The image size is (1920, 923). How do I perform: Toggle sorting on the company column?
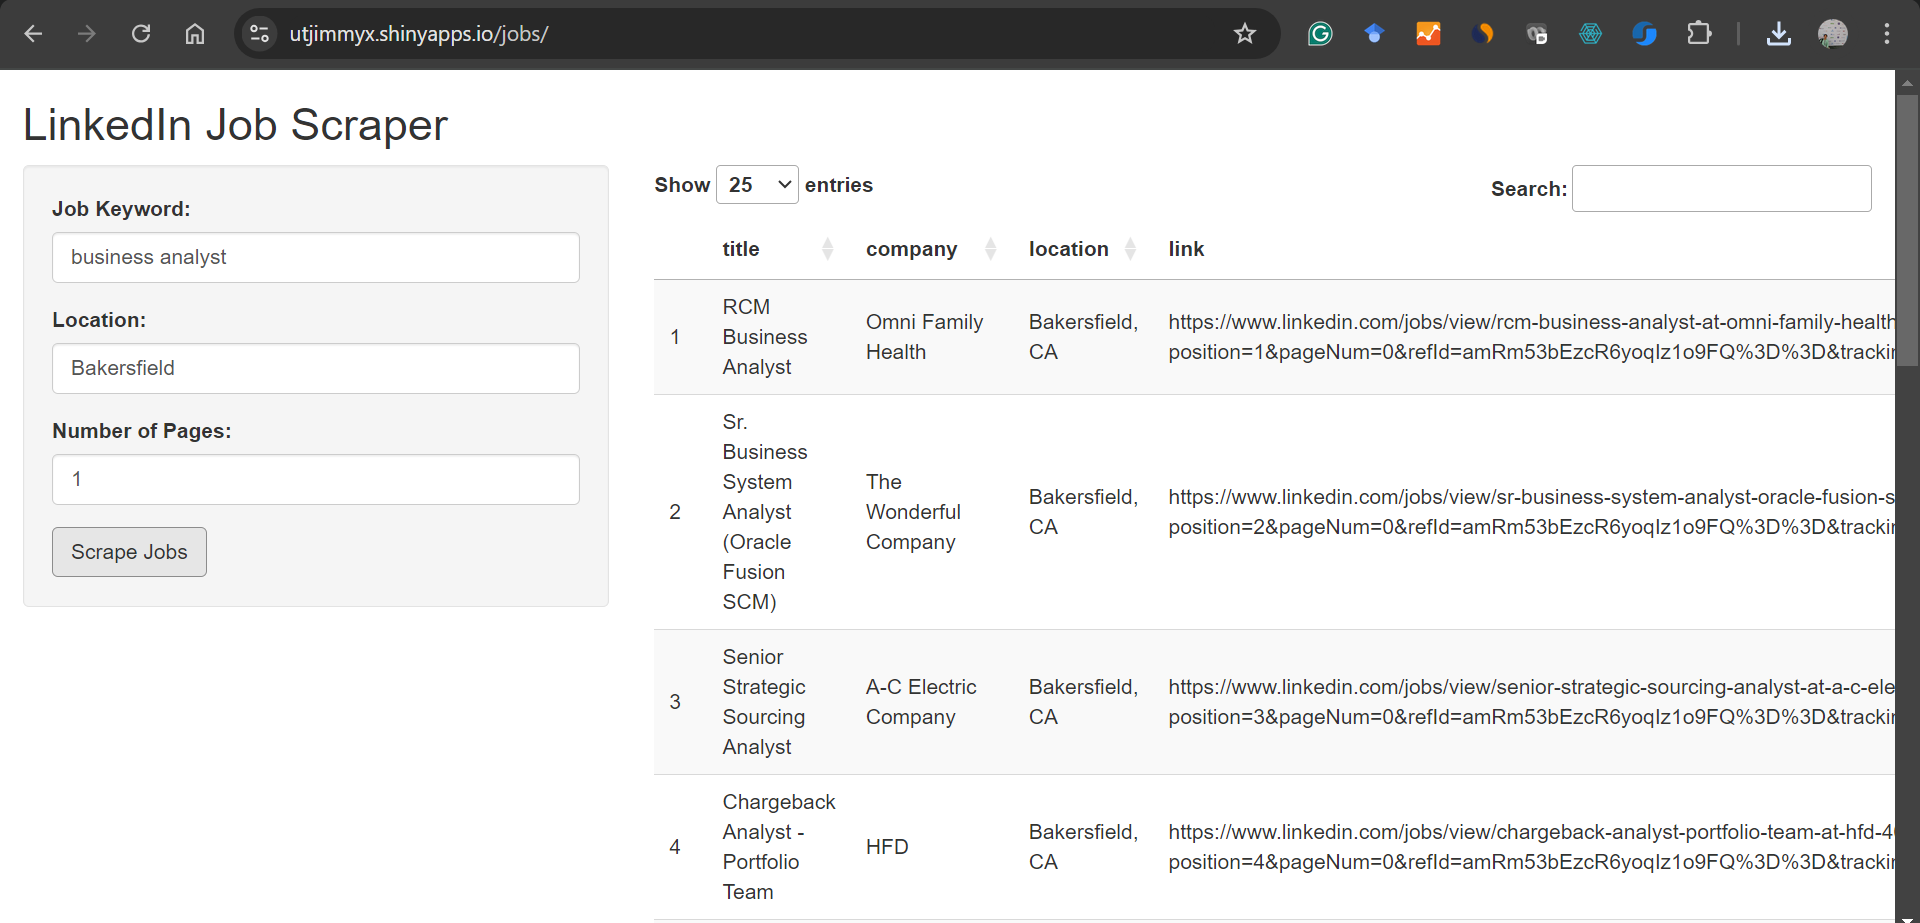click(x=991, y=249)
